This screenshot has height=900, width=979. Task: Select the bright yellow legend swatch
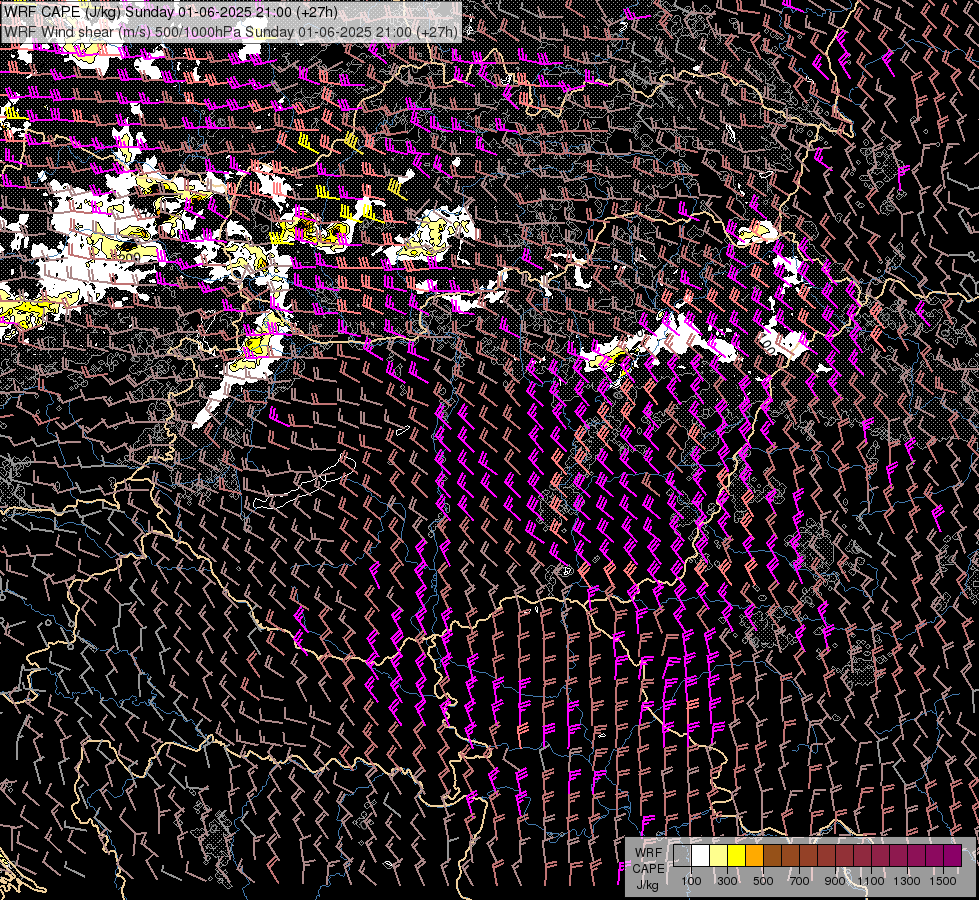pyautogui.click(x=737, y=856)
